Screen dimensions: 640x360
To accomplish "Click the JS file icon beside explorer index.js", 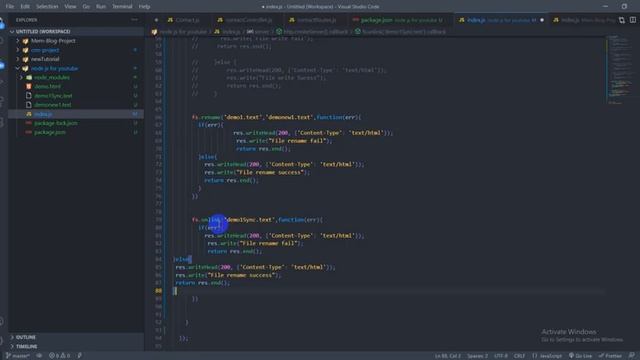I will tap(29, 114).
